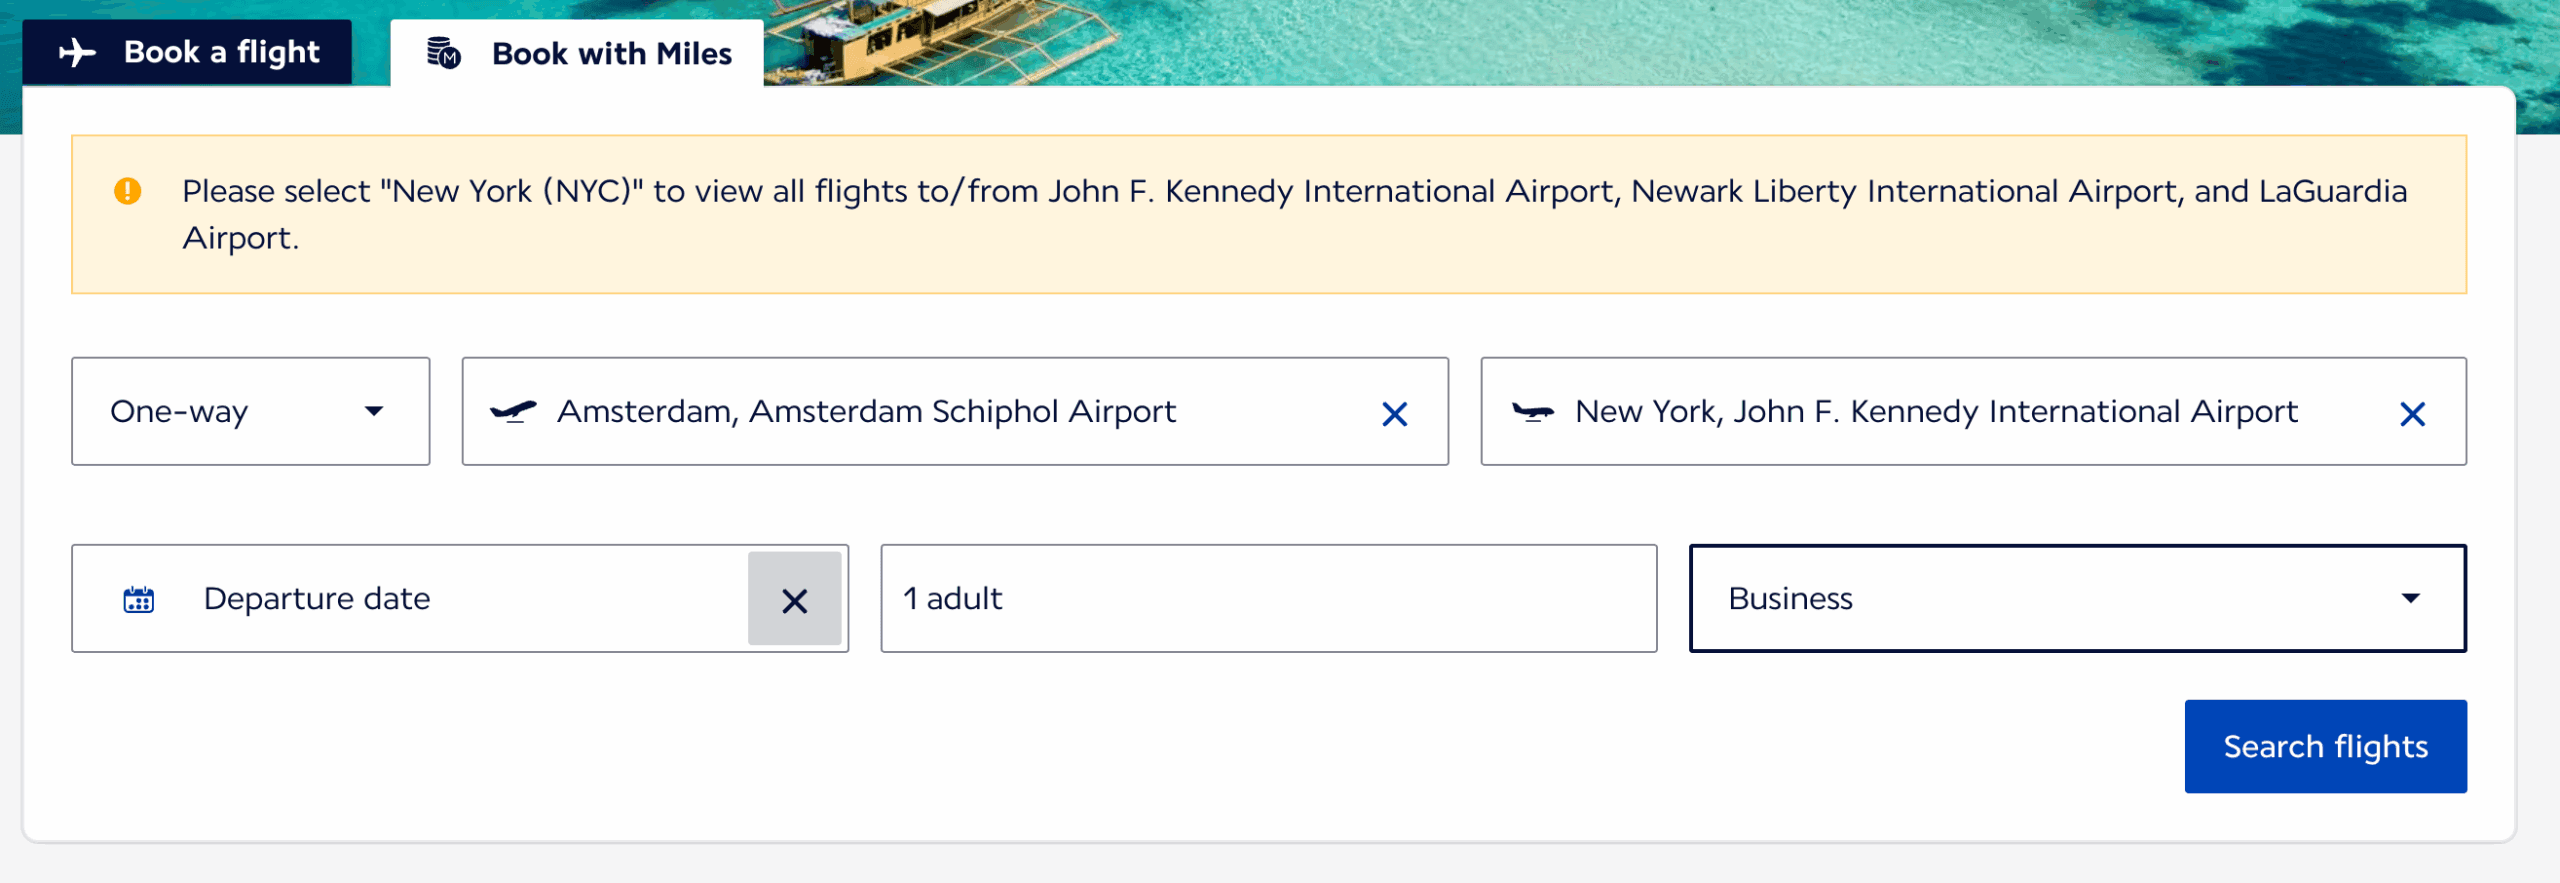Open the One-way trip type dropdown

(x=250, y=411)
